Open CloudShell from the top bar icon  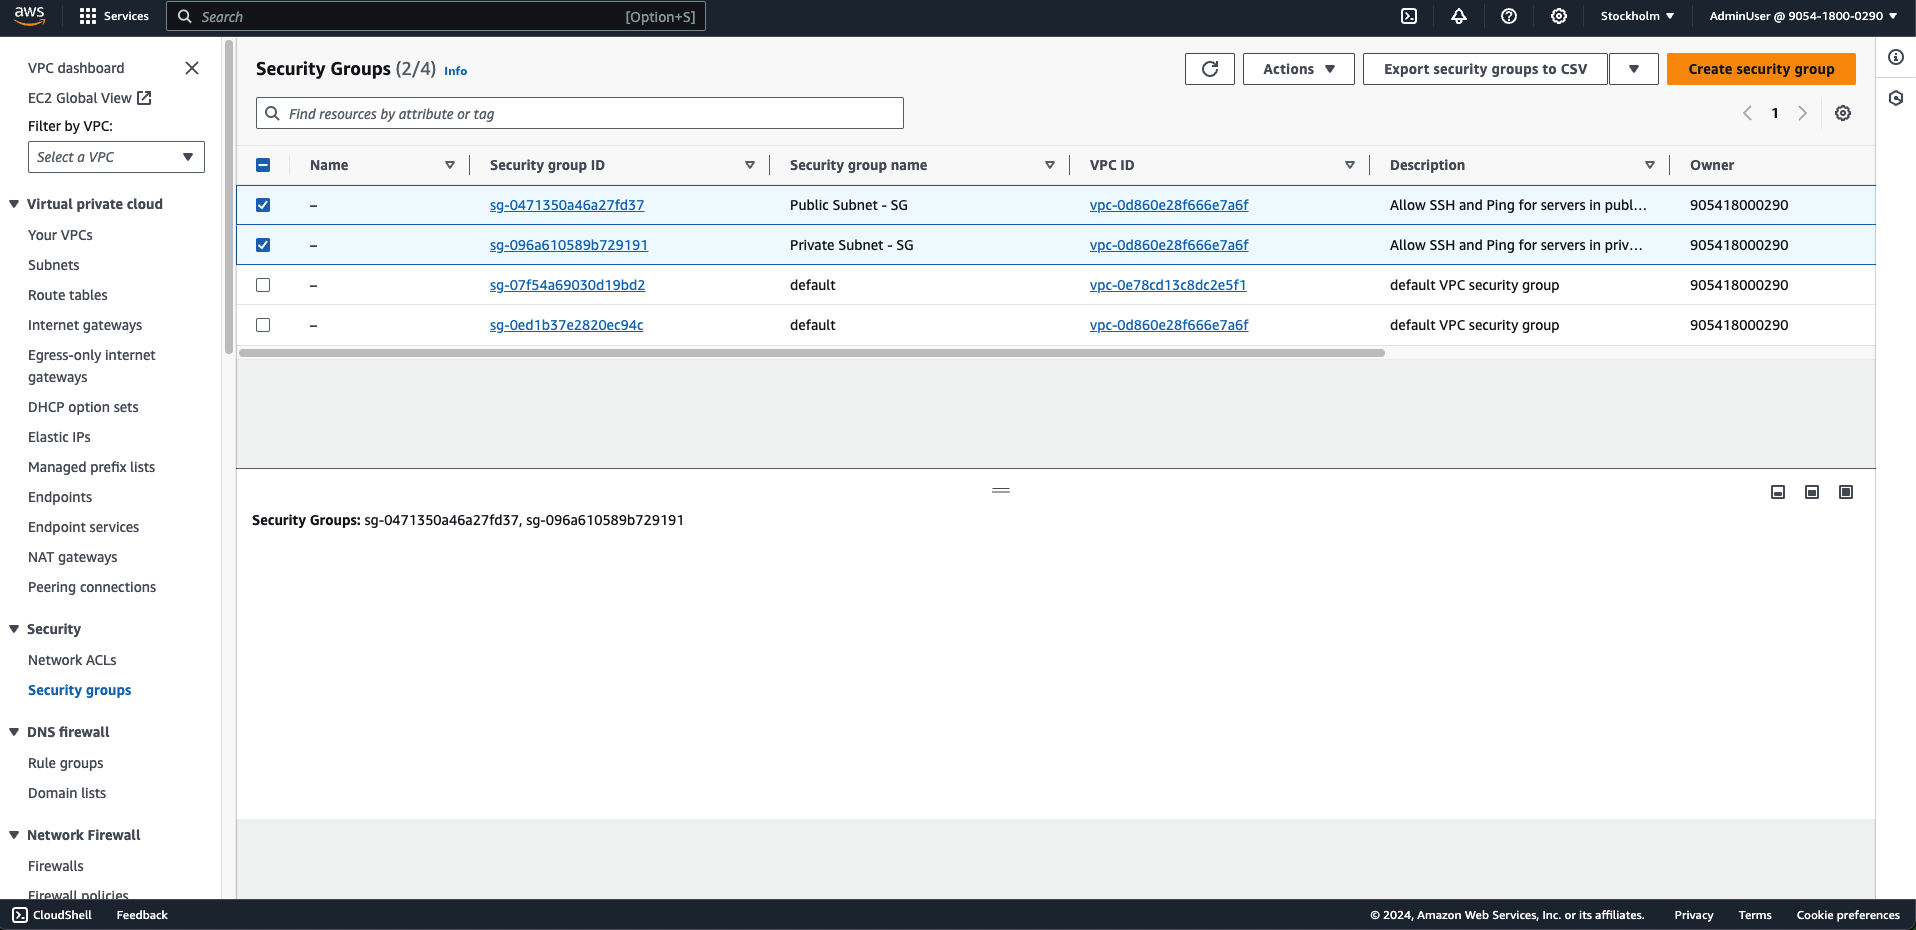[x=1409, y=16]
